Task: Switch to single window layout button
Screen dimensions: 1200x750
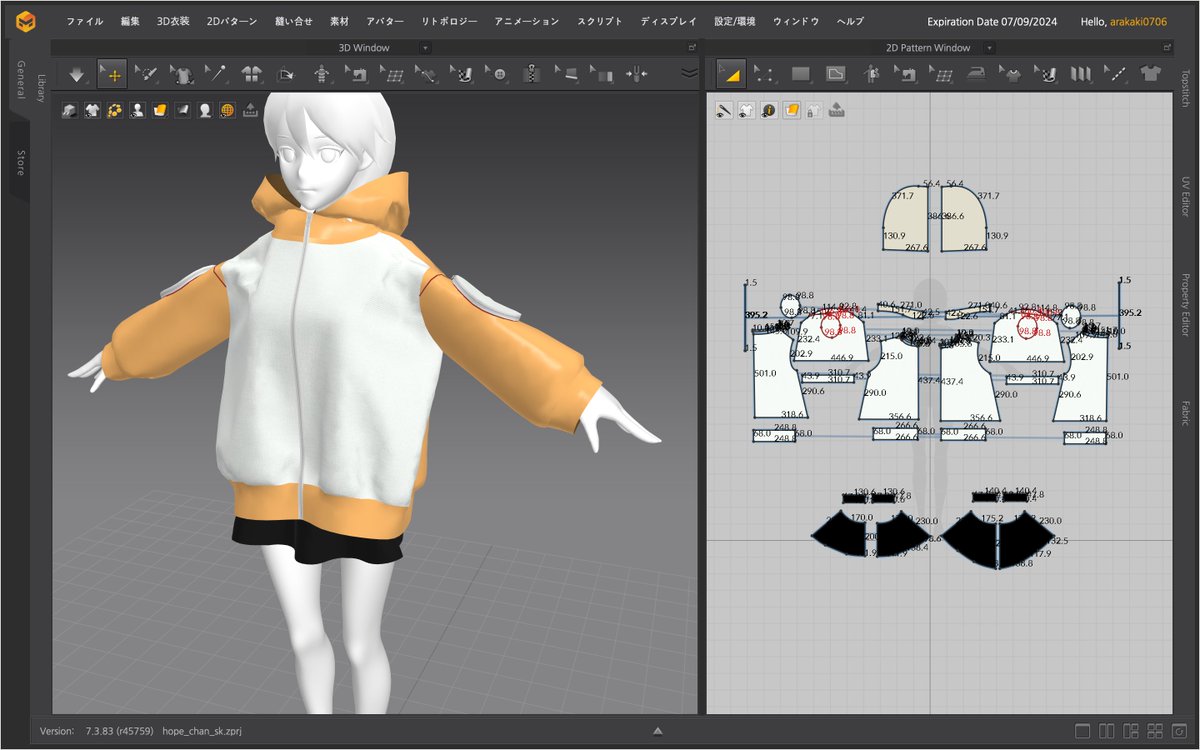Action: (x=1082, y=731)
